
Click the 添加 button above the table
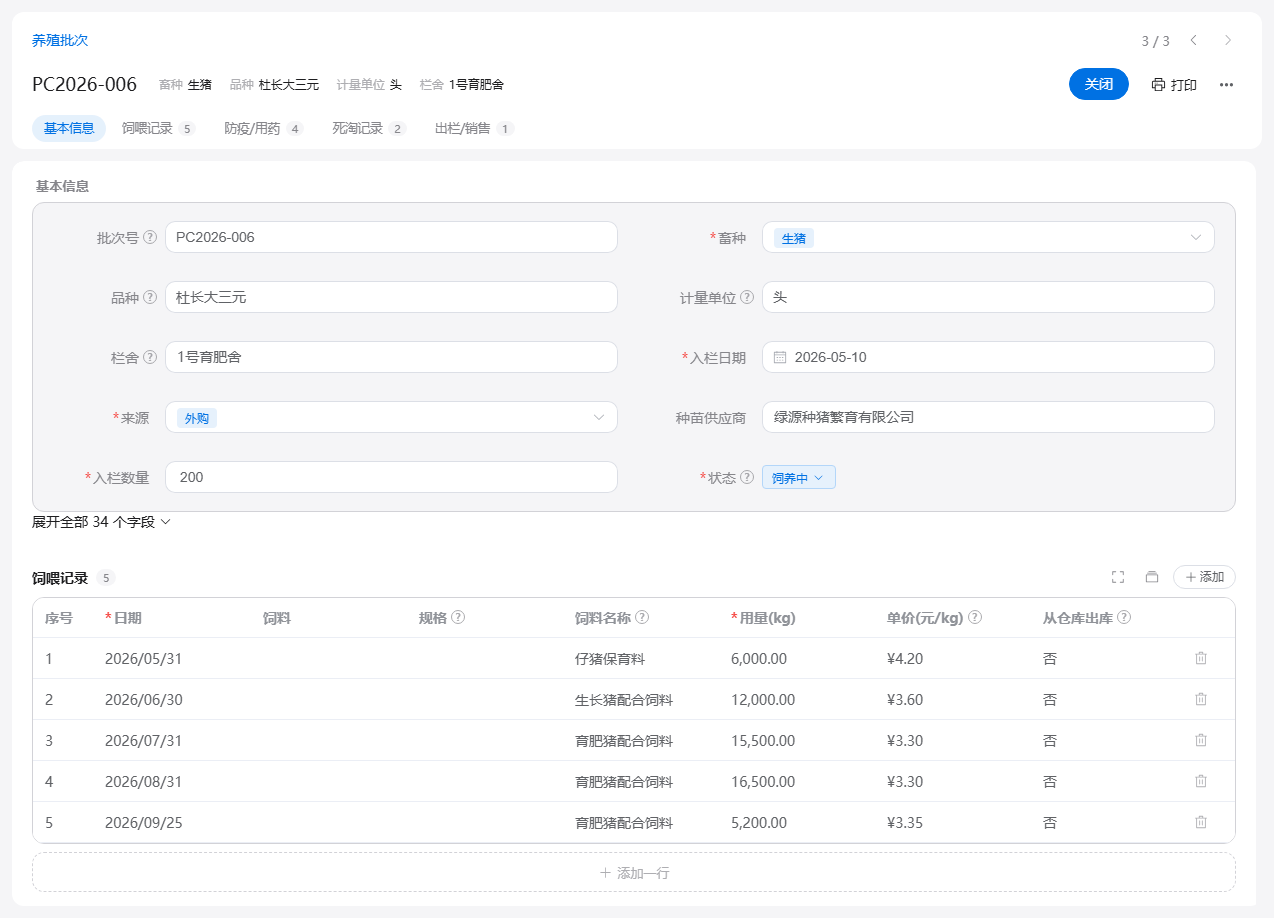[1204, 577]
